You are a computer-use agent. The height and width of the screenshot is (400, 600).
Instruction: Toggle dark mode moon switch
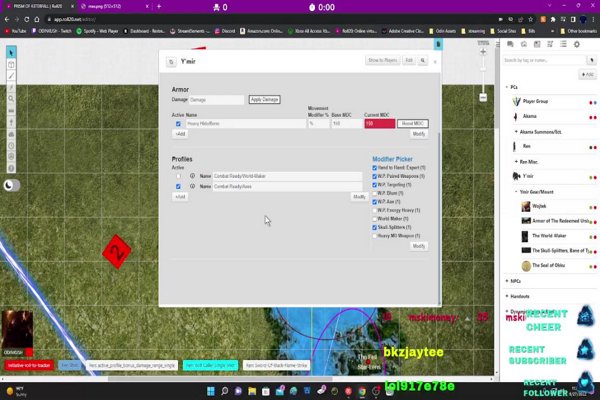pyautogui.click(x=11, y=186)
